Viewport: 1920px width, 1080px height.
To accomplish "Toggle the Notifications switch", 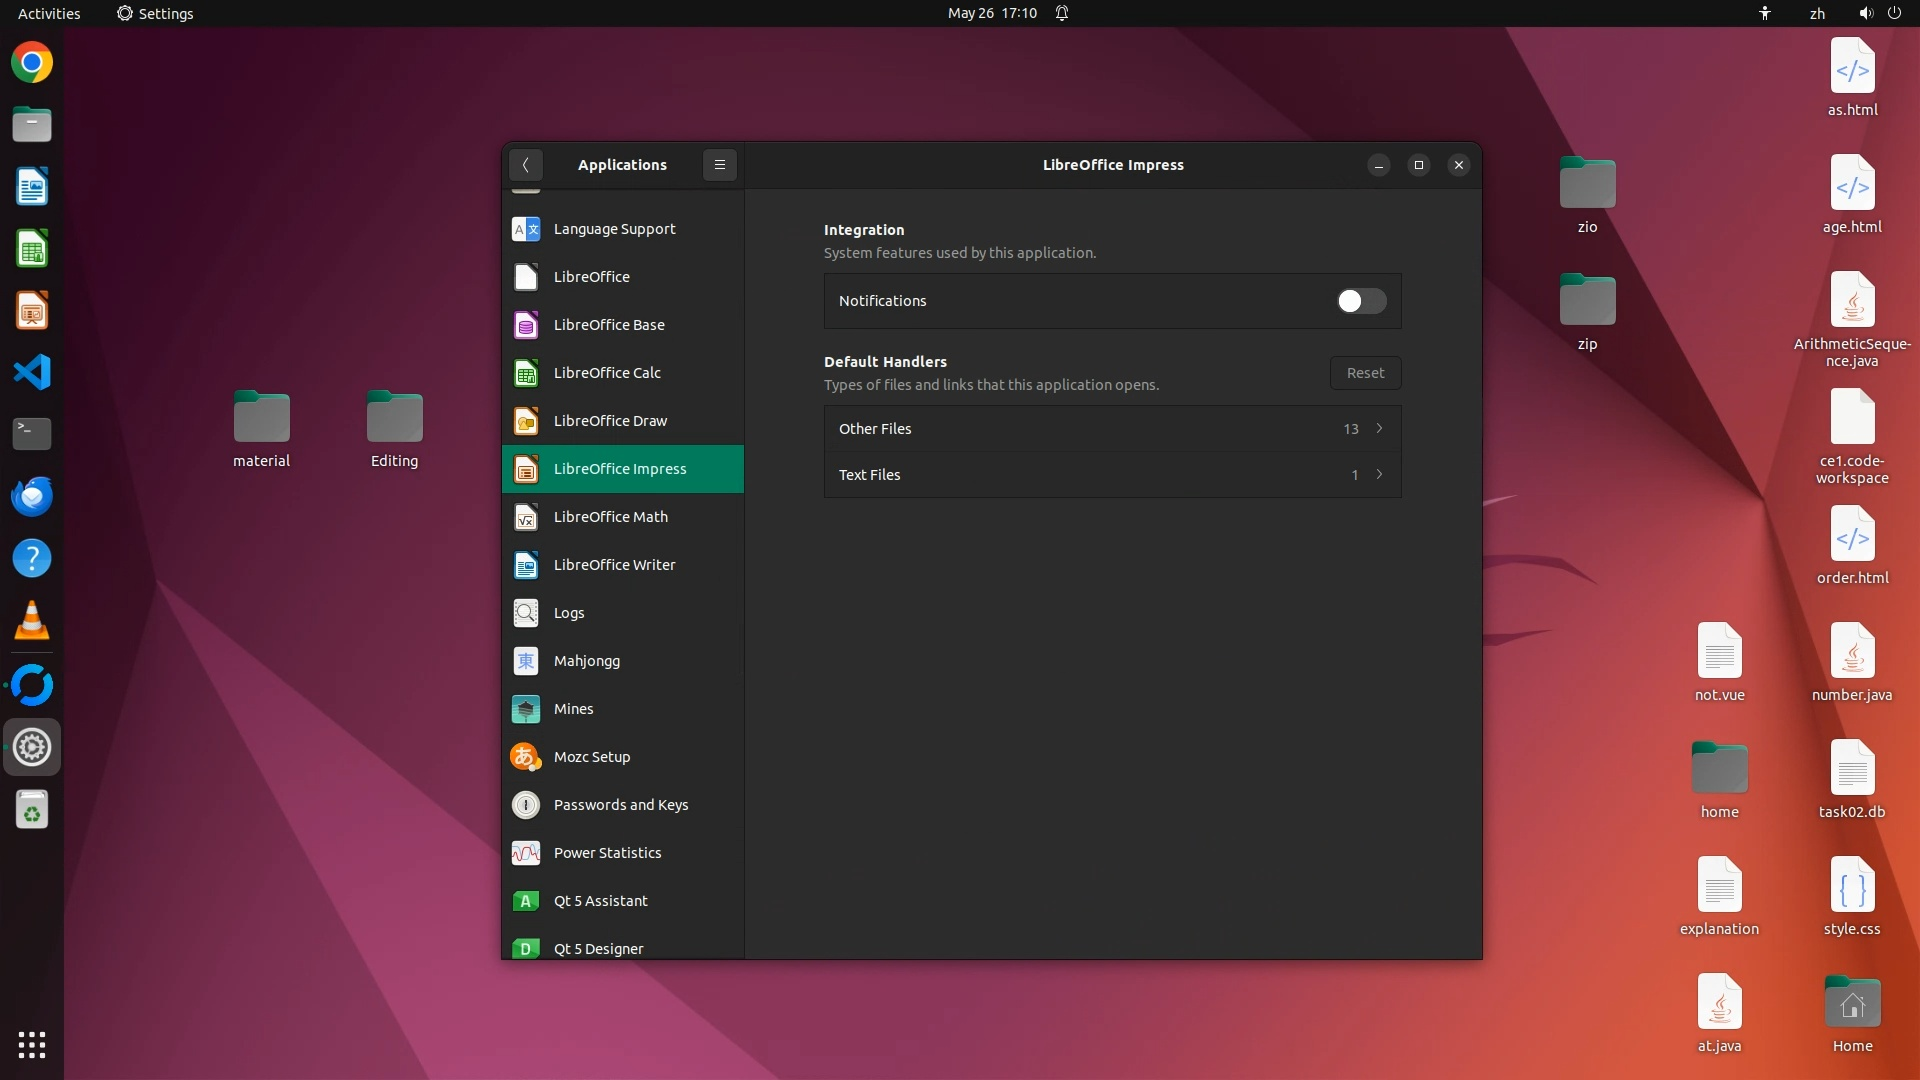I will click(1361, 301).
